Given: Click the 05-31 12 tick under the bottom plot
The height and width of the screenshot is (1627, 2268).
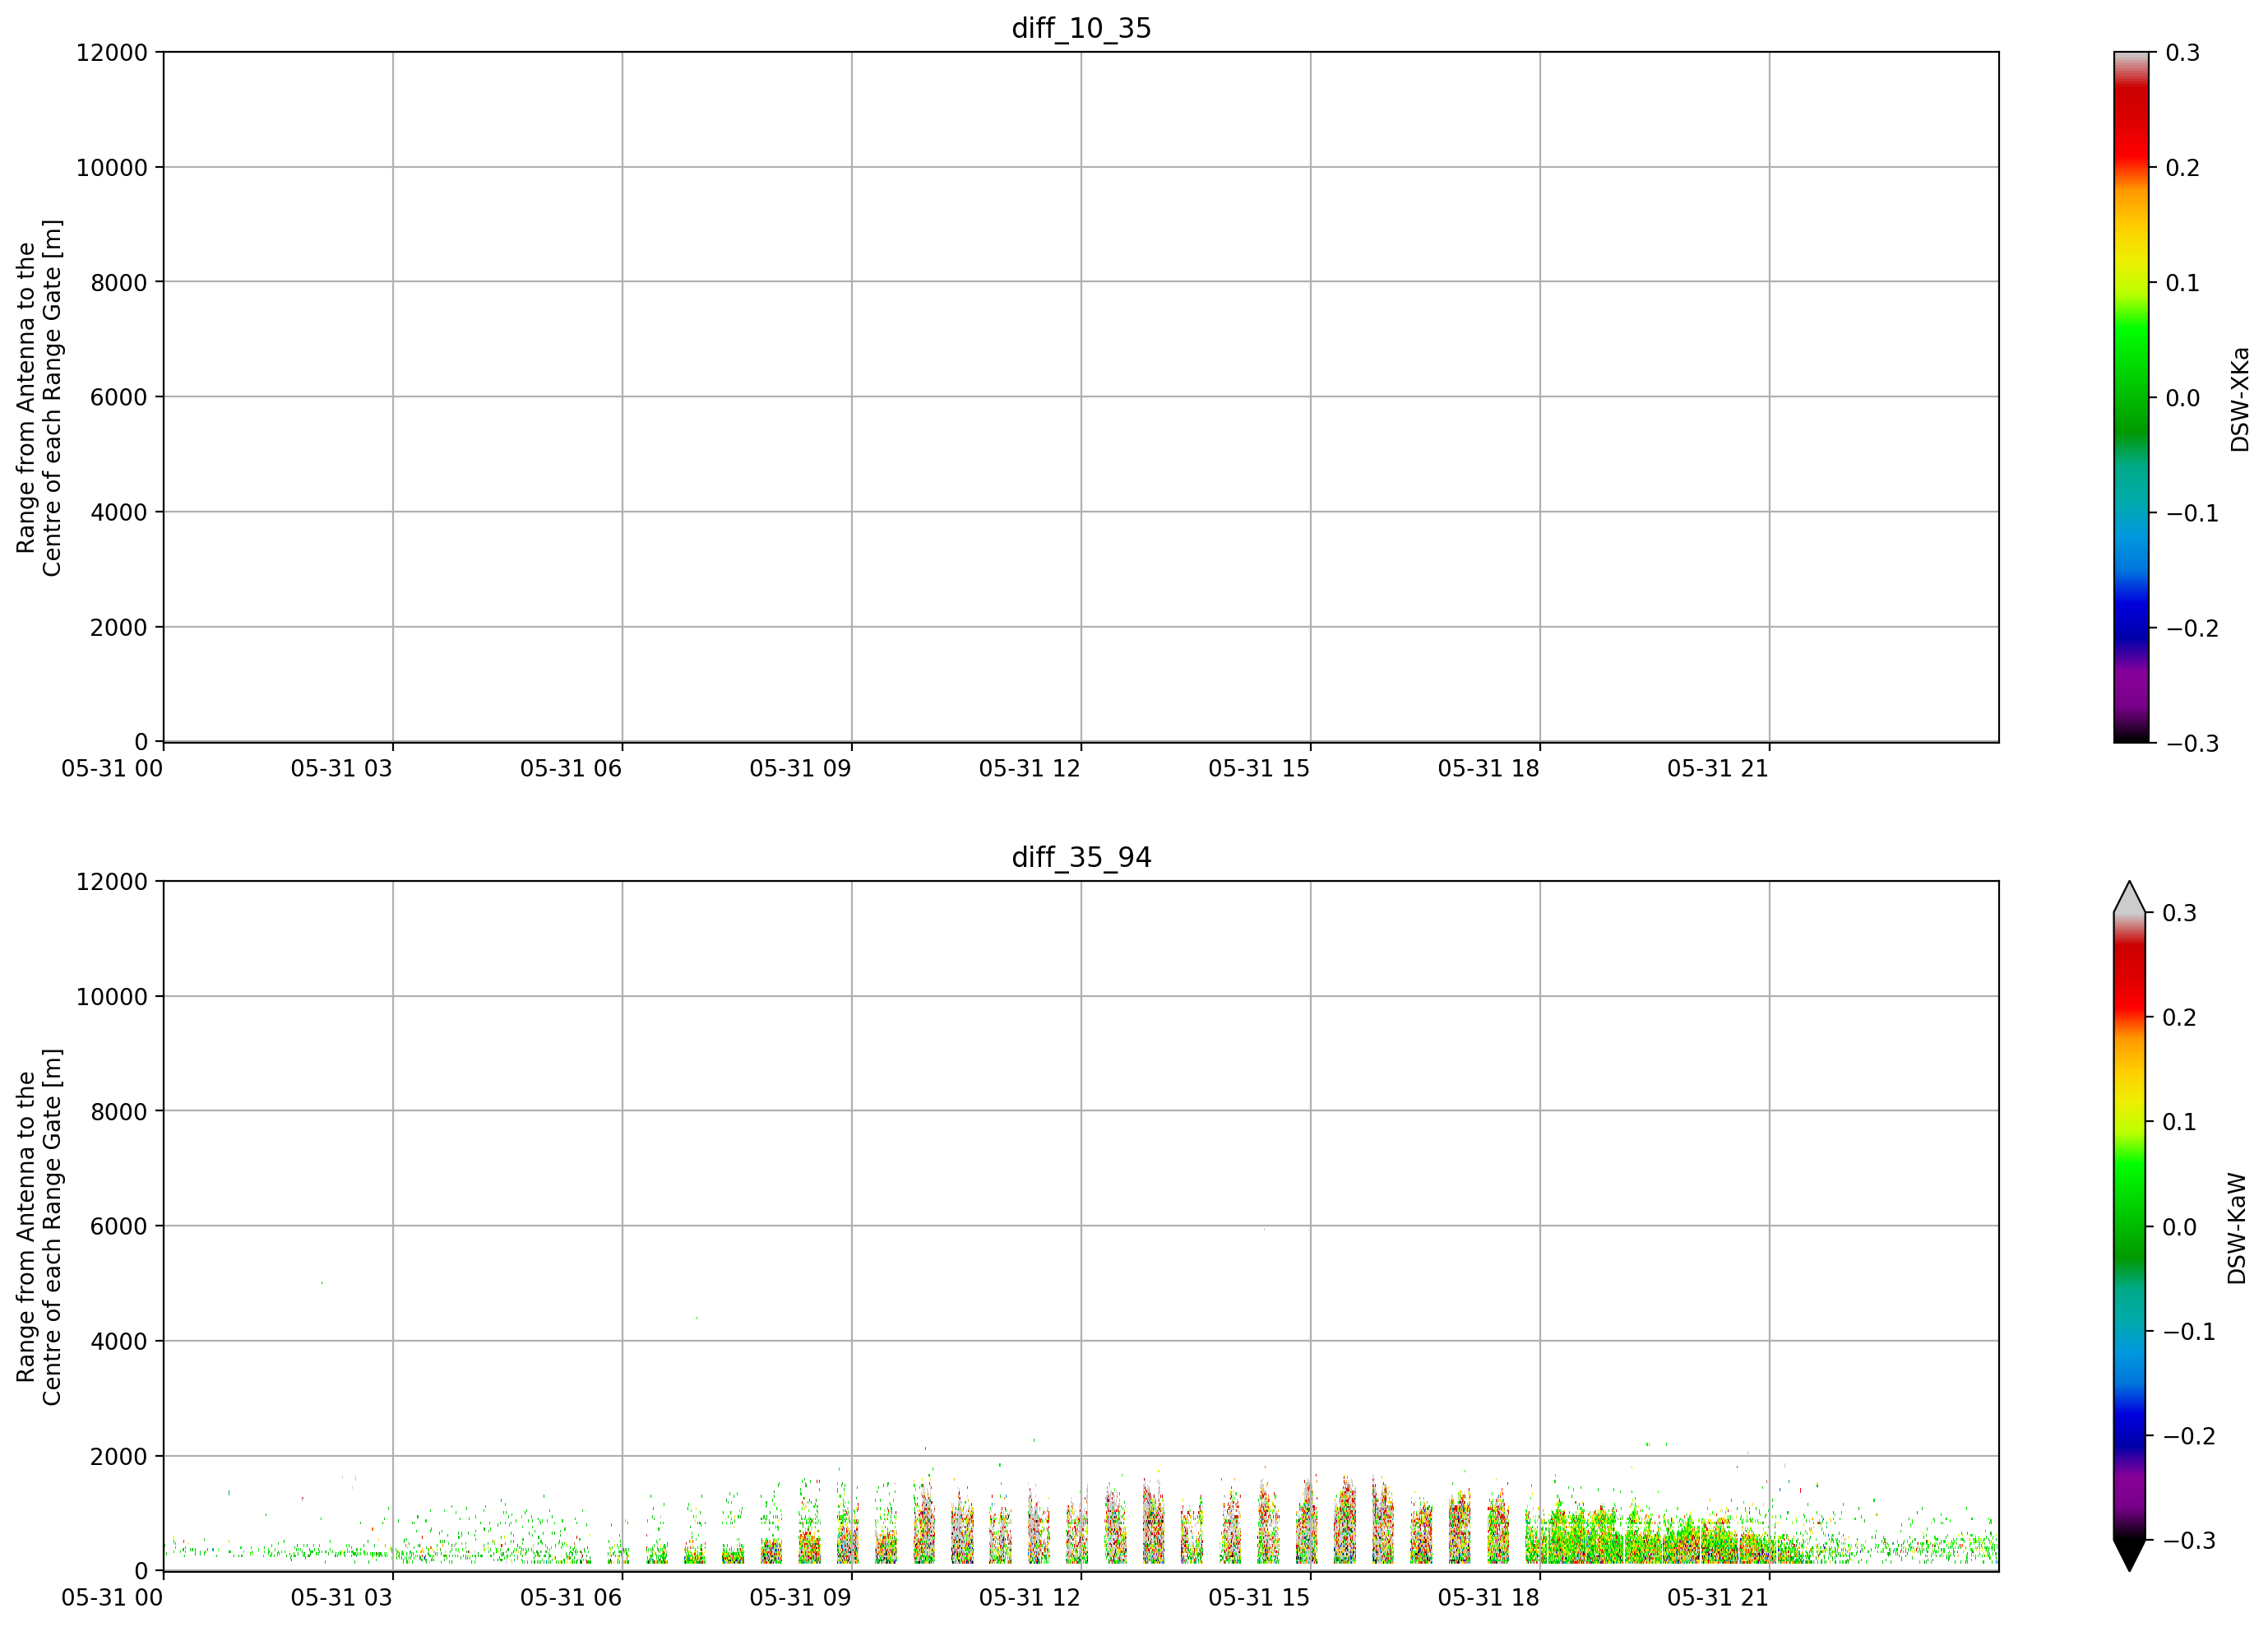Looking at the screenshot, I should click(x=1030, y=1598).
